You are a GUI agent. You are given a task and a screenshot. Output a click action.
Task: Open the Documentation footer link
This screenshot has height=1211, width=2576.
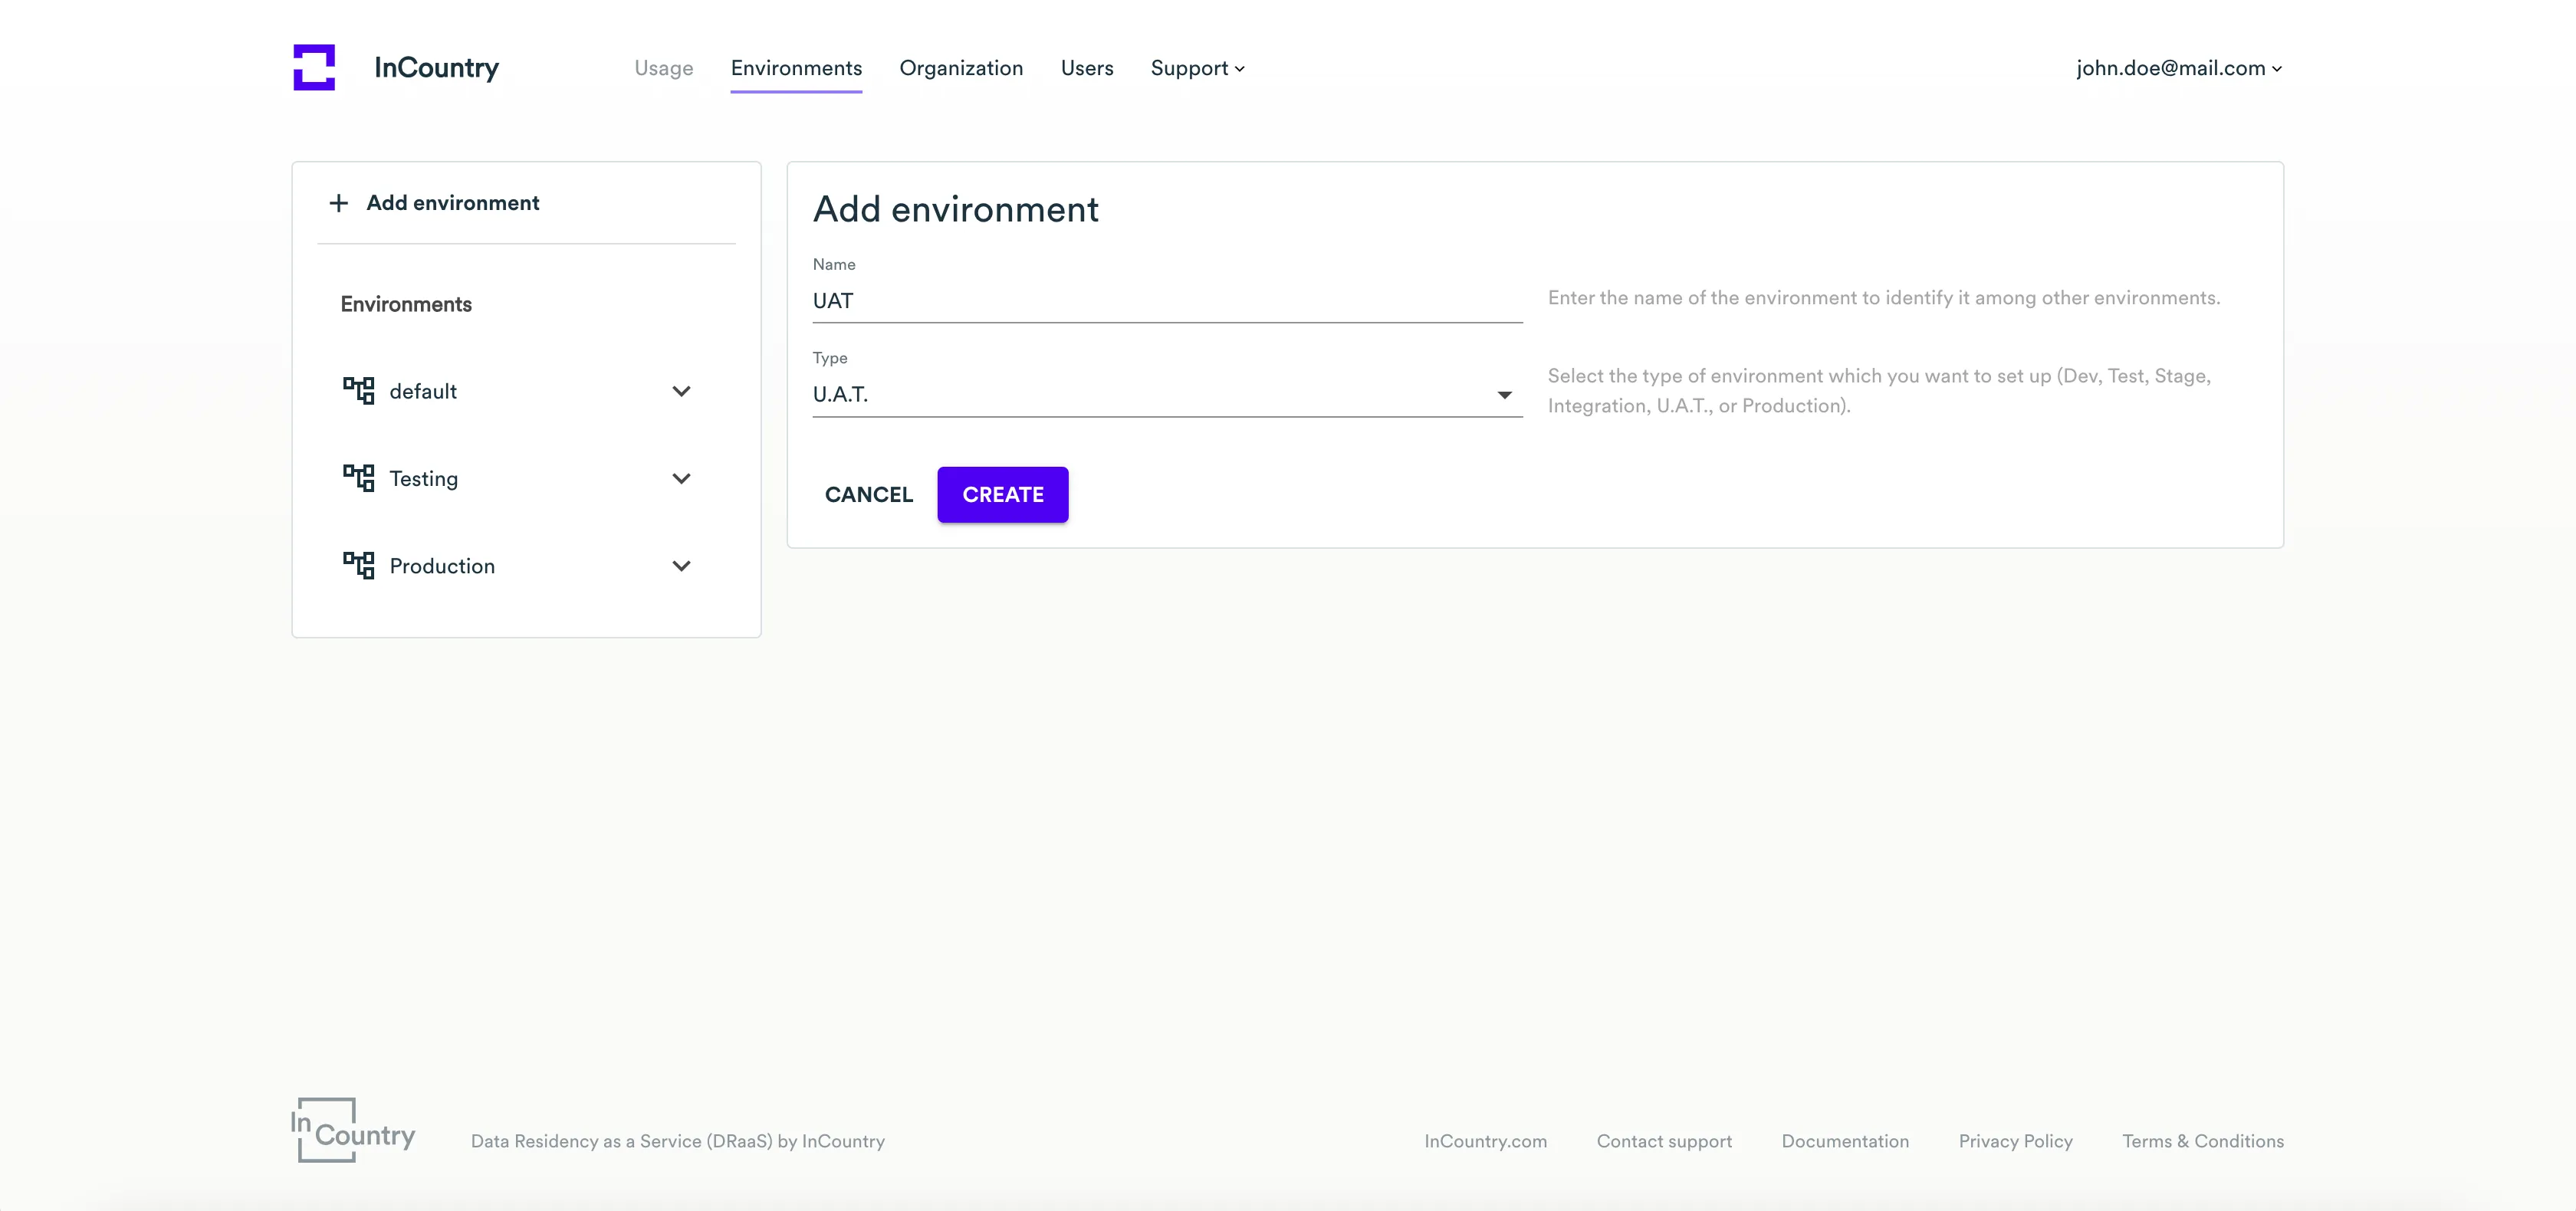click(1844, 1141)
